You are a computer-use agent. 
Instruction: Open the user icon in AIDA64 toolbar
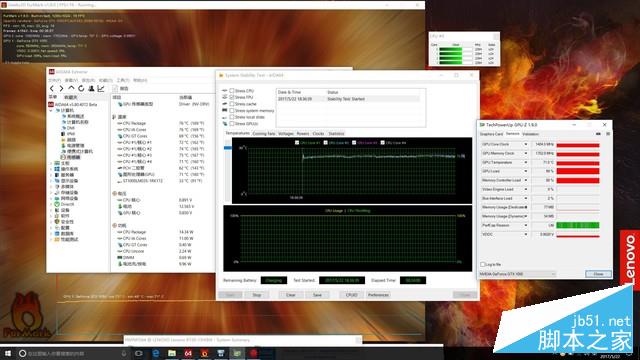[x=91, y=89]
